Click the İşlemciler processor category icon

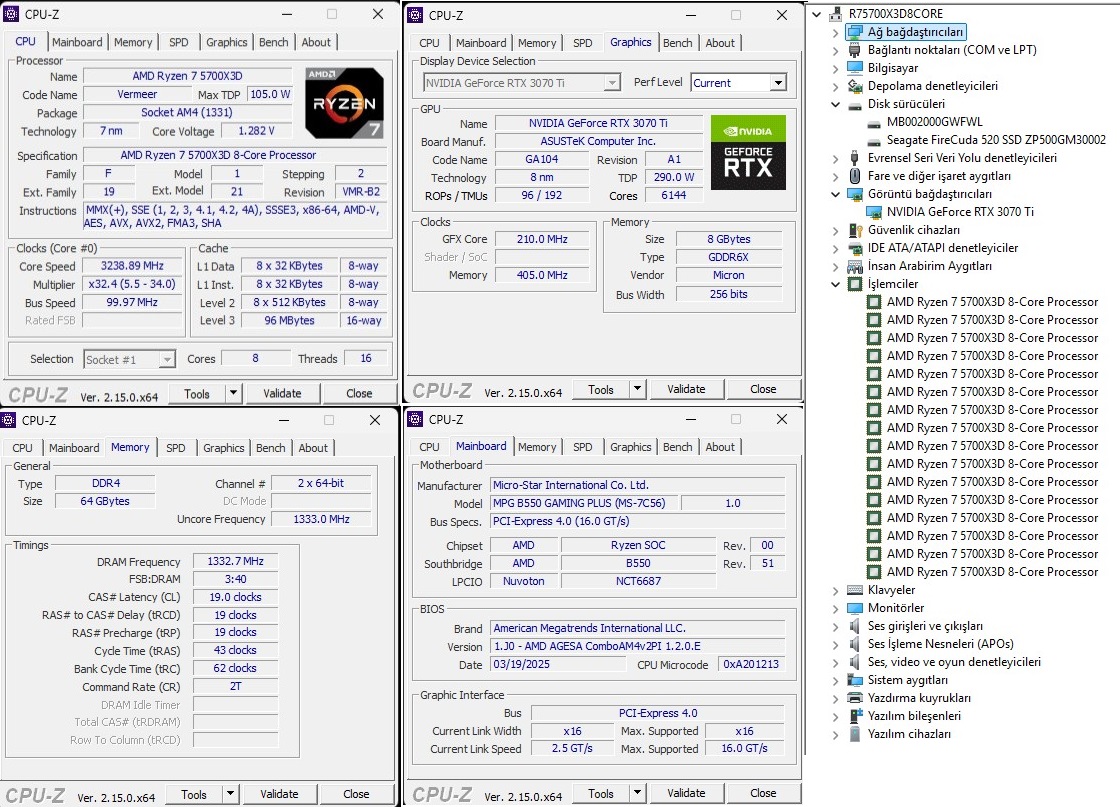(x=854, y=284)
